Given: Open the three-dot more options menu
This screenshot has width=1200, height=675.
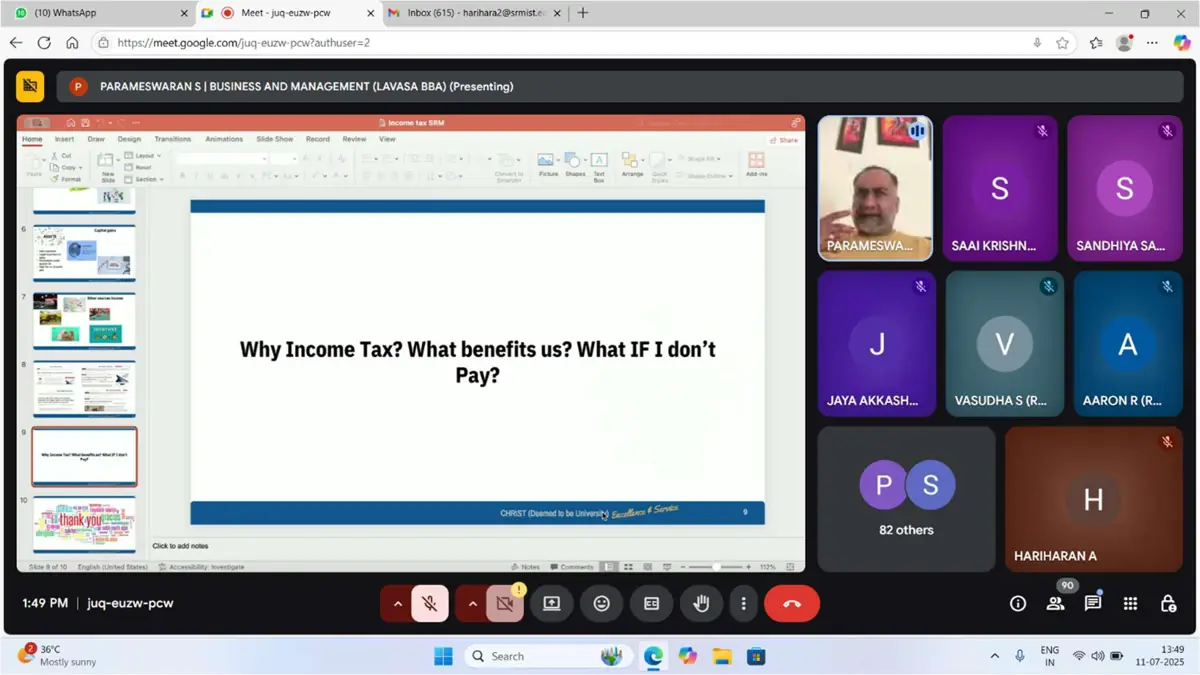Looking at the screenshot, I should tap(743, 604).
